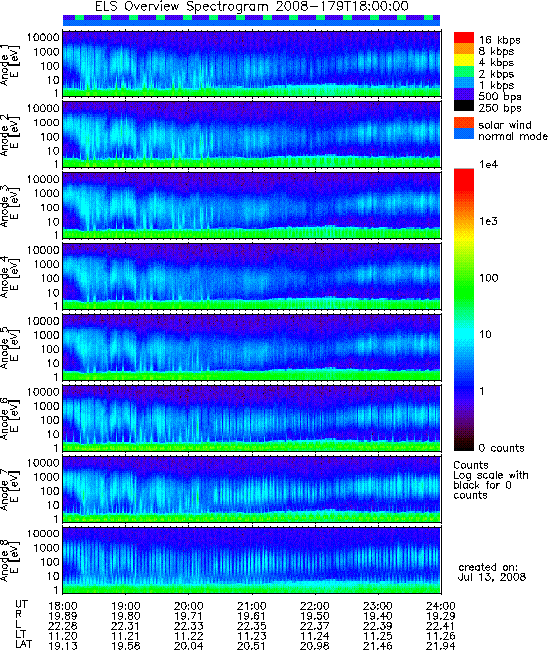Click the Anode 7 spectrogram panel
Screen dimensions: 548x650
click(252, 489)
